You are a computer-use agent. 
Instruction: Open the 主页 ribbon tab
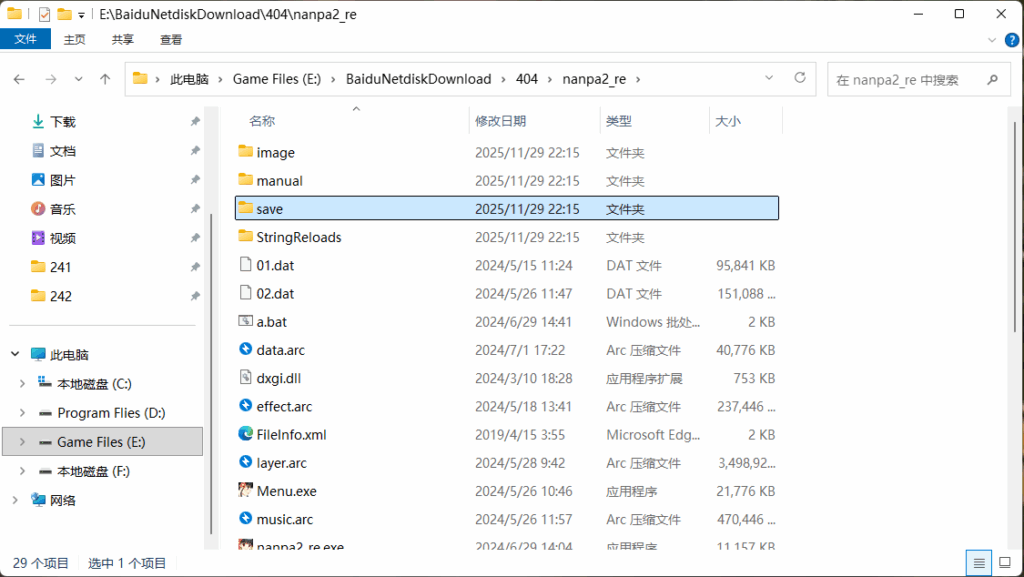tap(74, 40)
